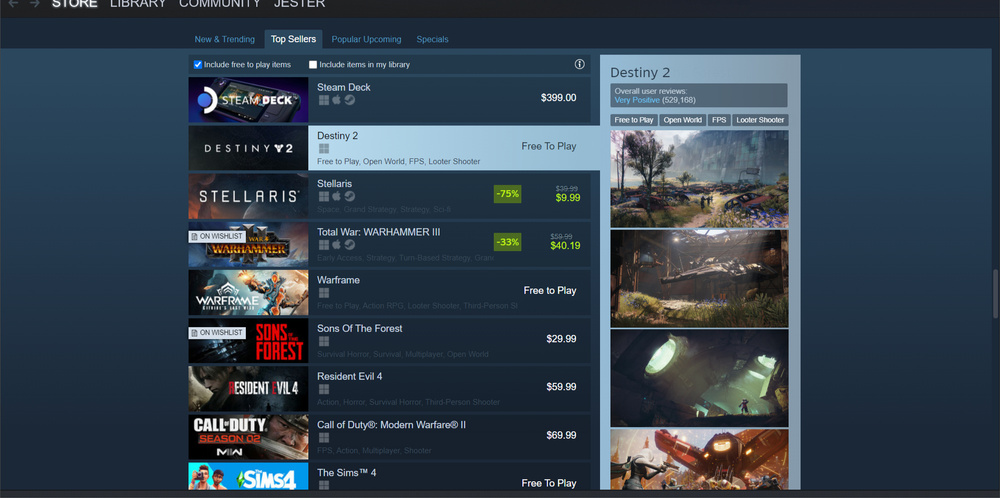The width and height of the screenshot is (1000, 498).
Task: View Destiny 2 red spaceship screenshot
Action: [699, 459]
